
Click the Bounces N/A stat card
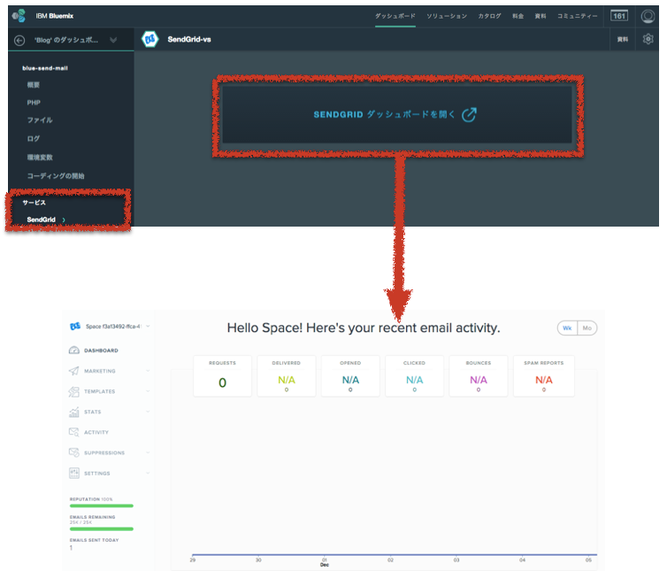479,376
